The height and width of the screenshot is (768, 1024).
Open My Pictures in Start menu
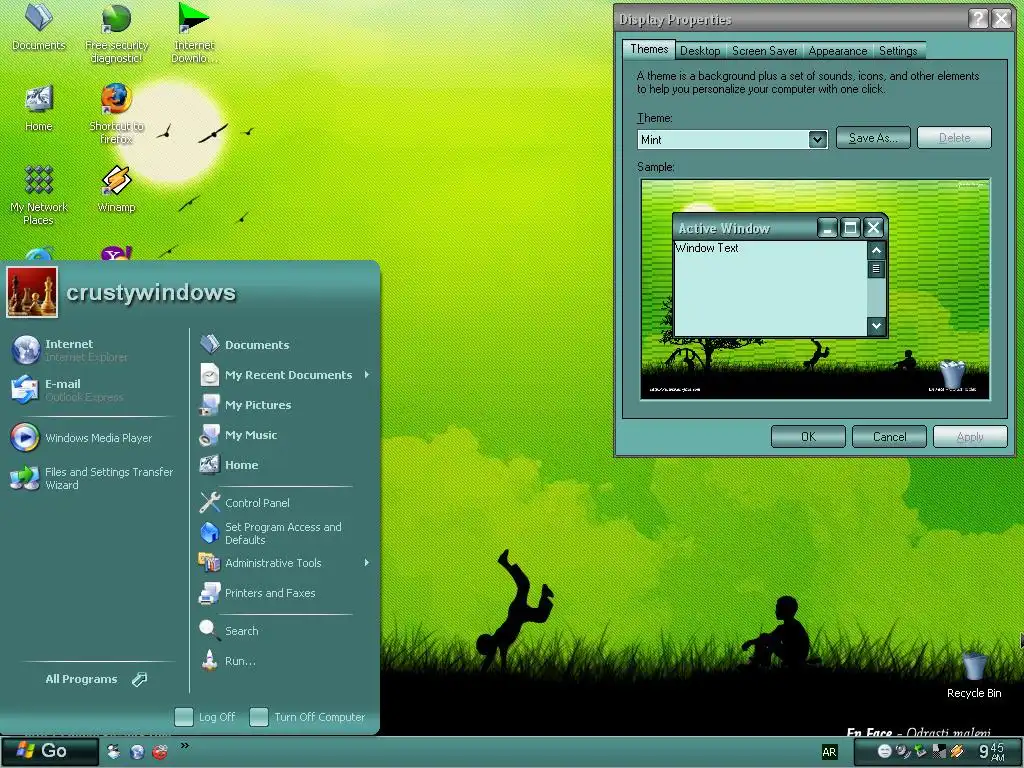[x=246, y=405]
